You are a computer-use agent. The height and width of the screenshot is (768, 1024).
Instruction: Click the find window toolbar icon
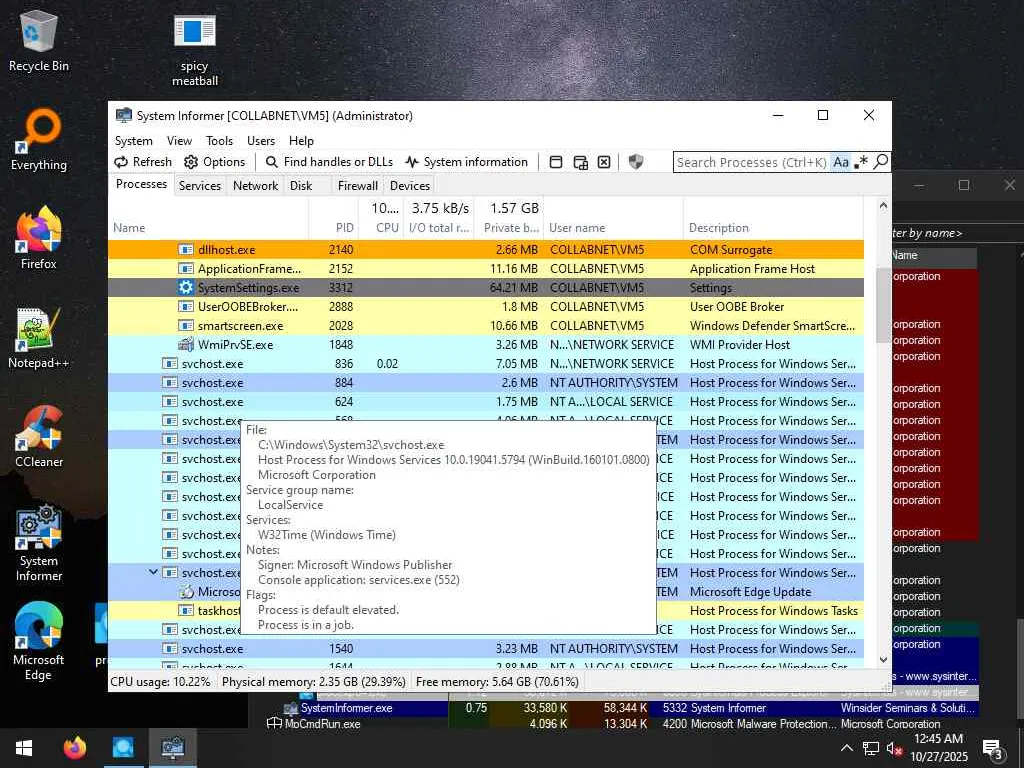556,162
